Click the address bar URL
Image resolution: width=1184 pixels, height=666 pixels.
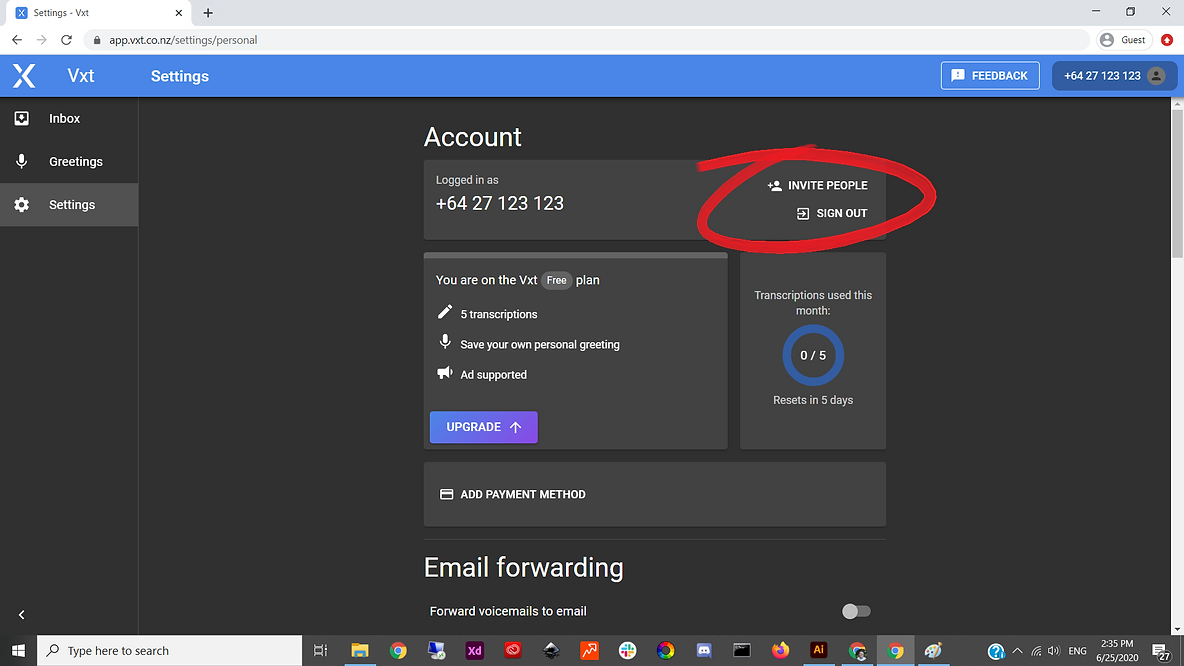click(x=183, y=40)
